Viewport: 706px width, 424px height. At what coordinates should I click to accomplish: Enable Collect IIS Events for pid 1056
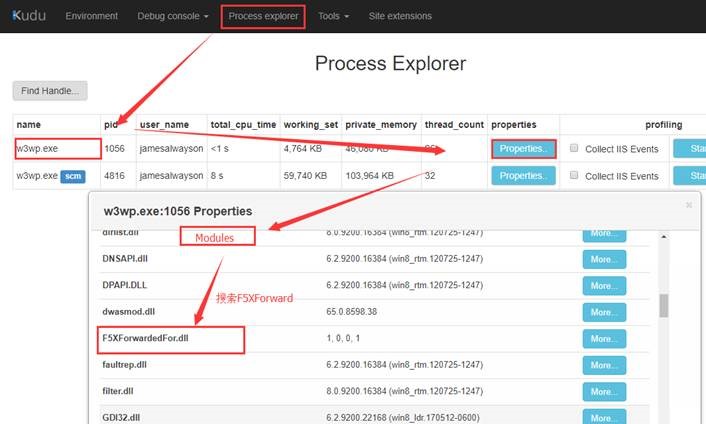574,148
